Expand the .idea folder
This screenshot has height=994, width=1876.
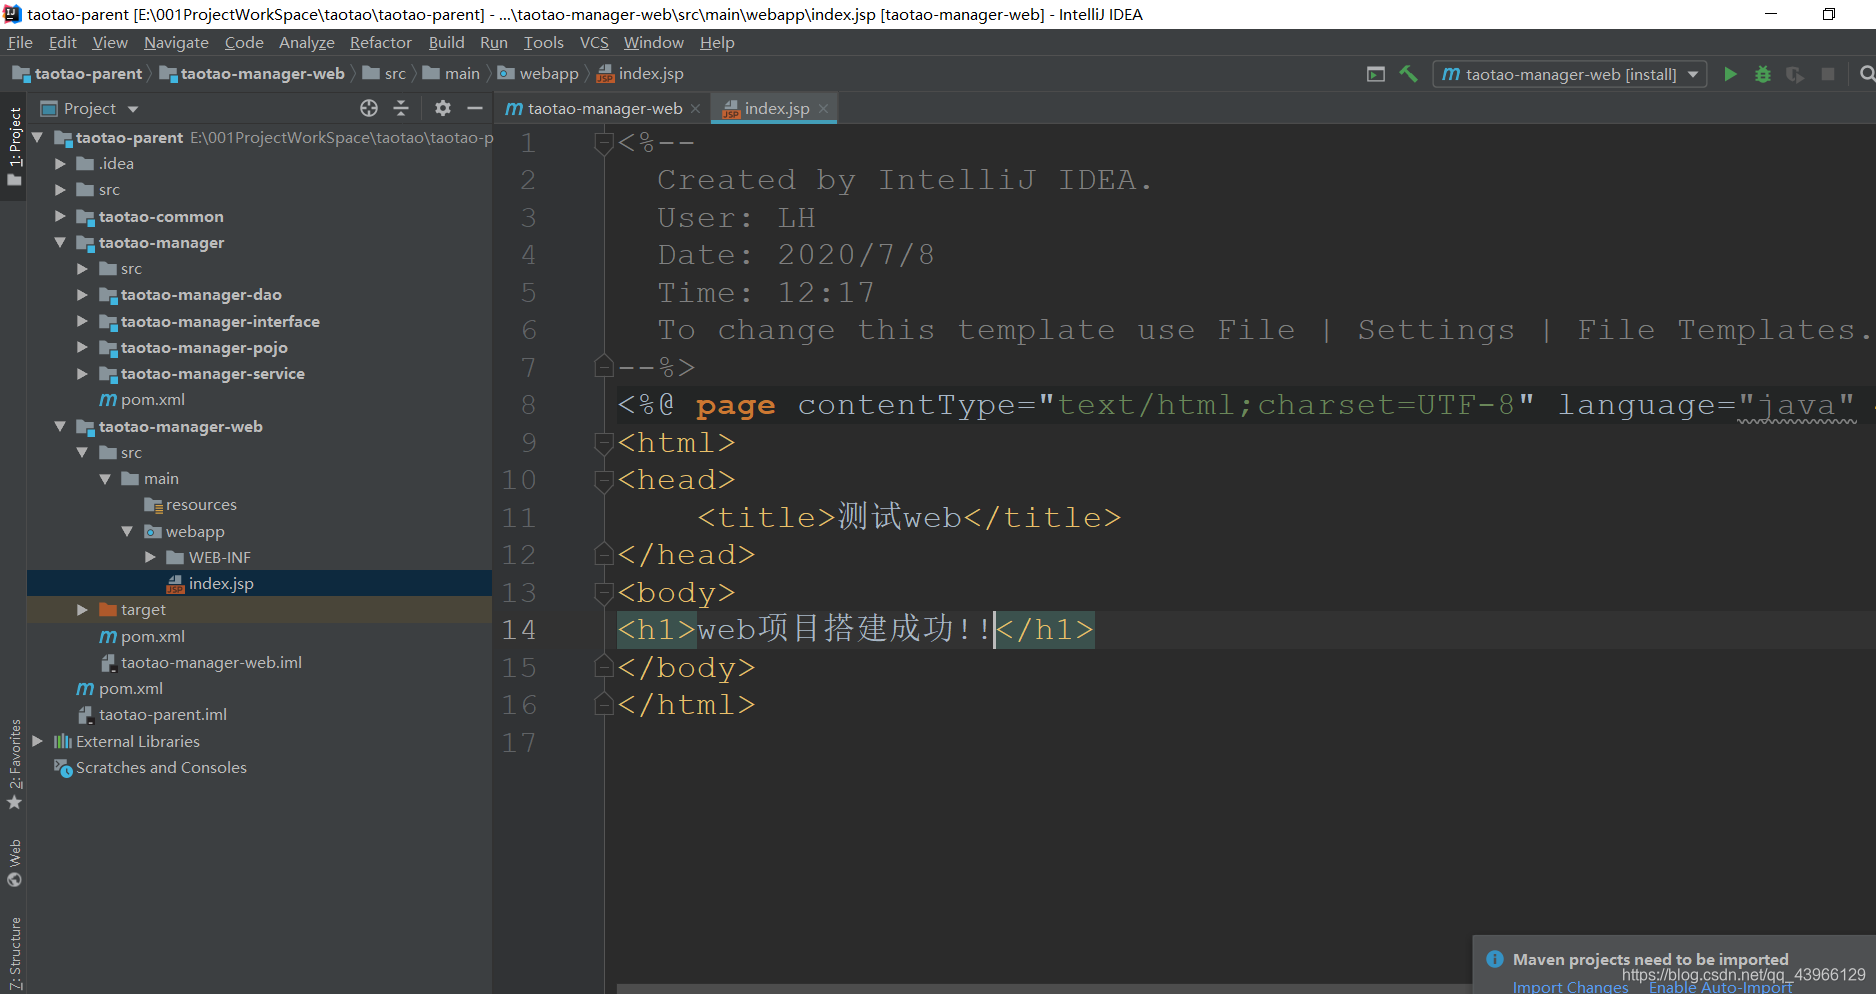click(x=60, y=163)
